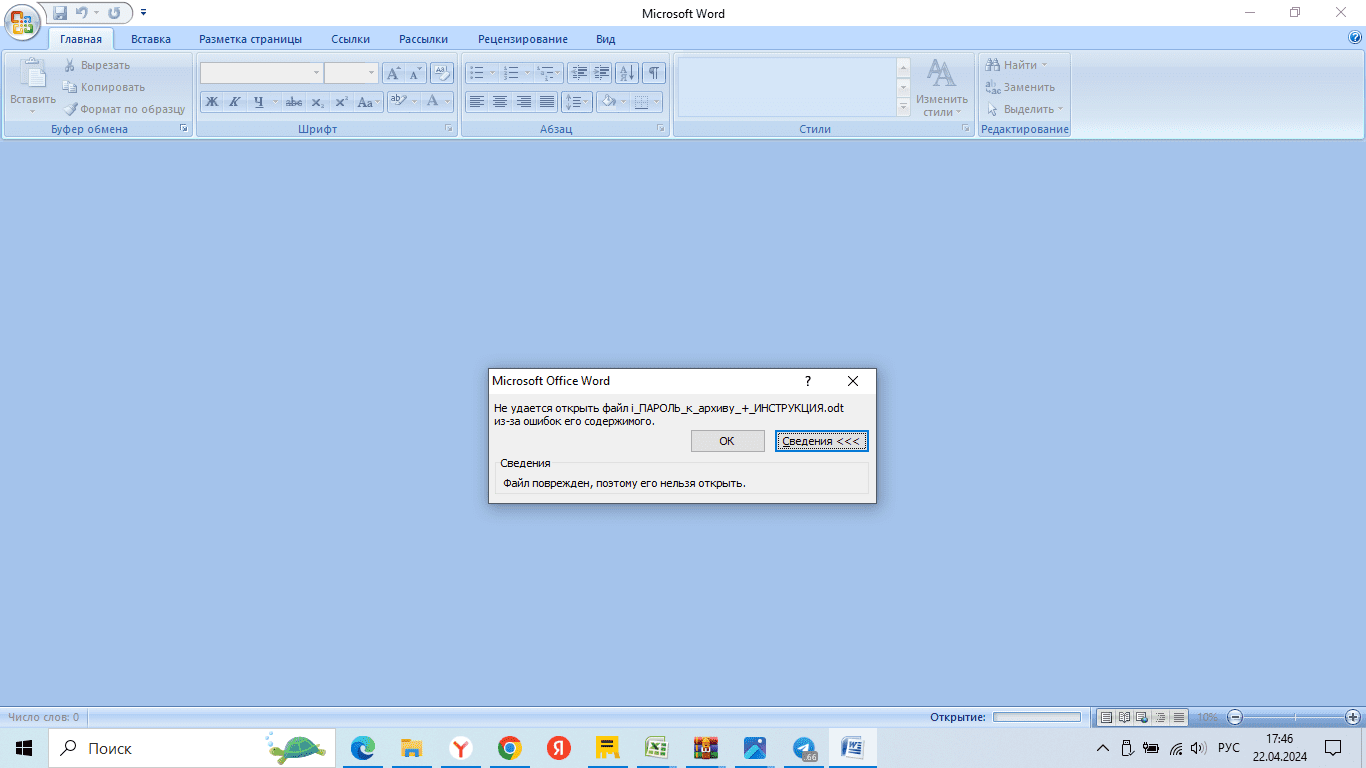Expand the Найти dropdown arrow
The height and width of the screenshot is (768, 1366).
1044,65
